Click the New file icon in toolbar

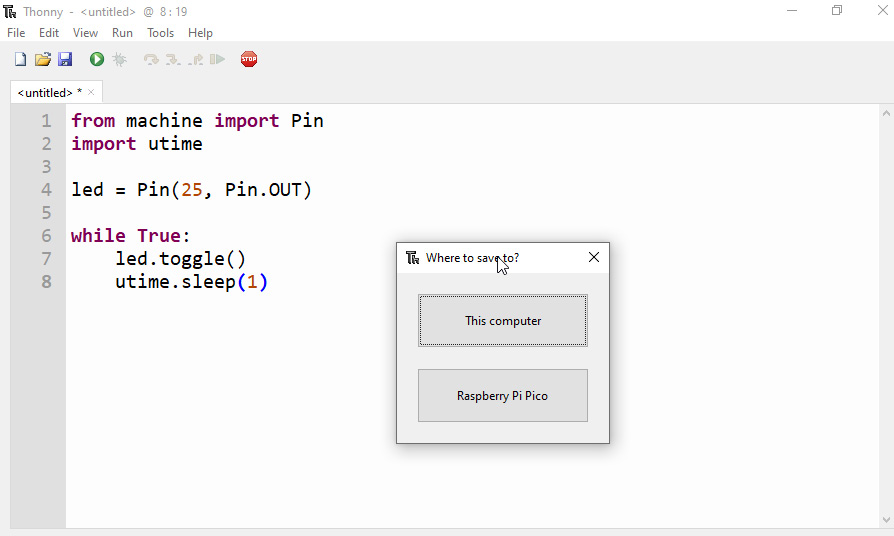(21, 59)
